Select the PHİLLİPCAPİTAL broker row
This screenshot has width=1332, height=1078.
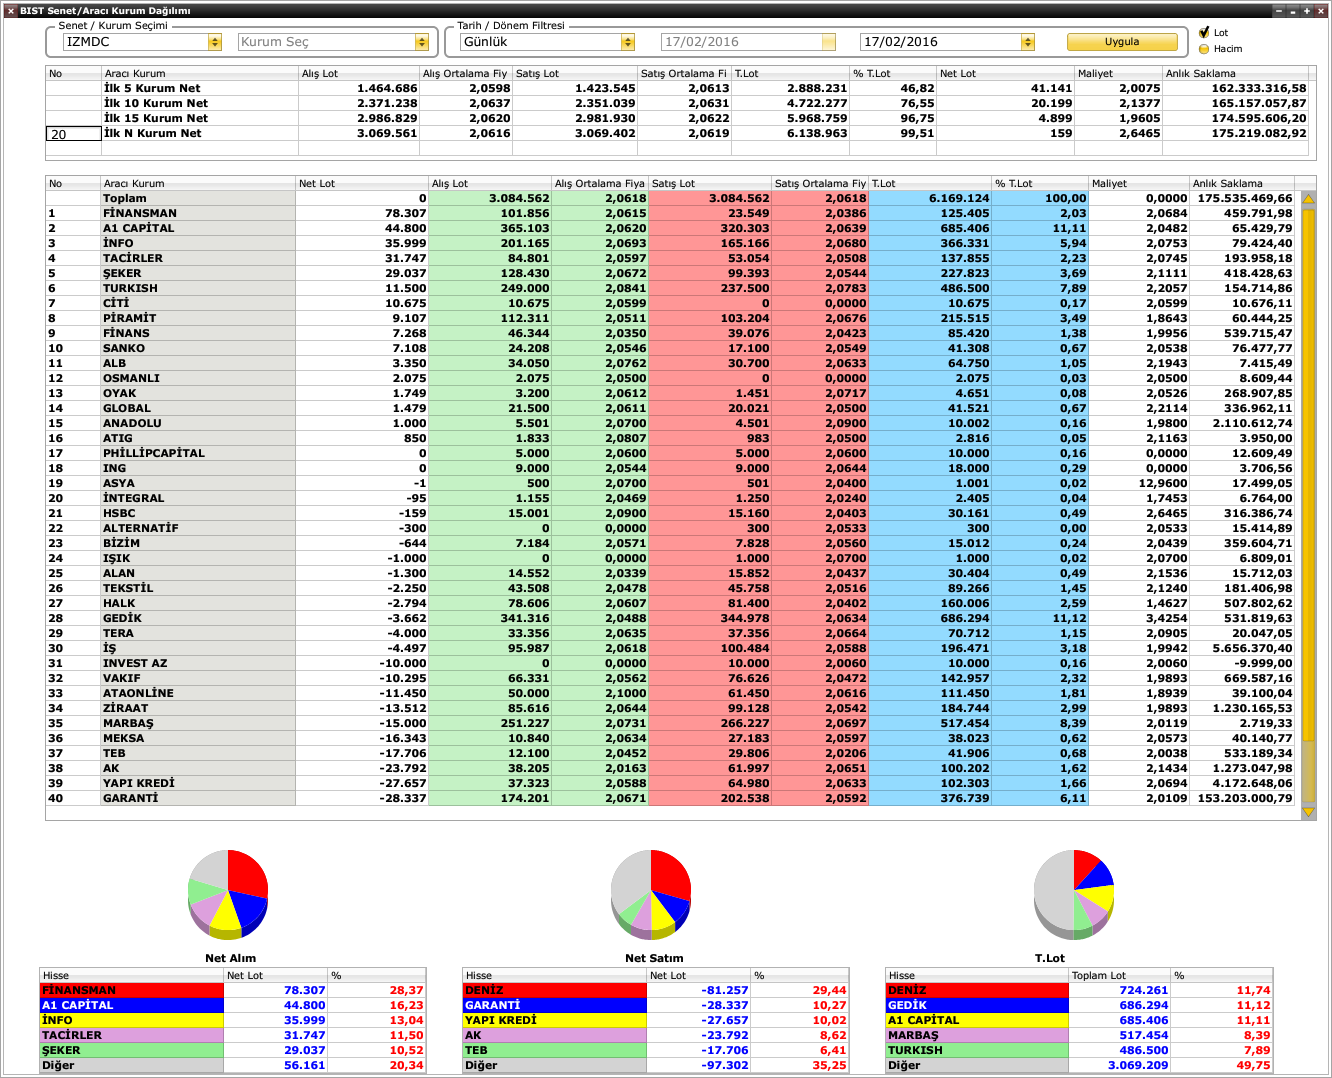click(670, 453)
